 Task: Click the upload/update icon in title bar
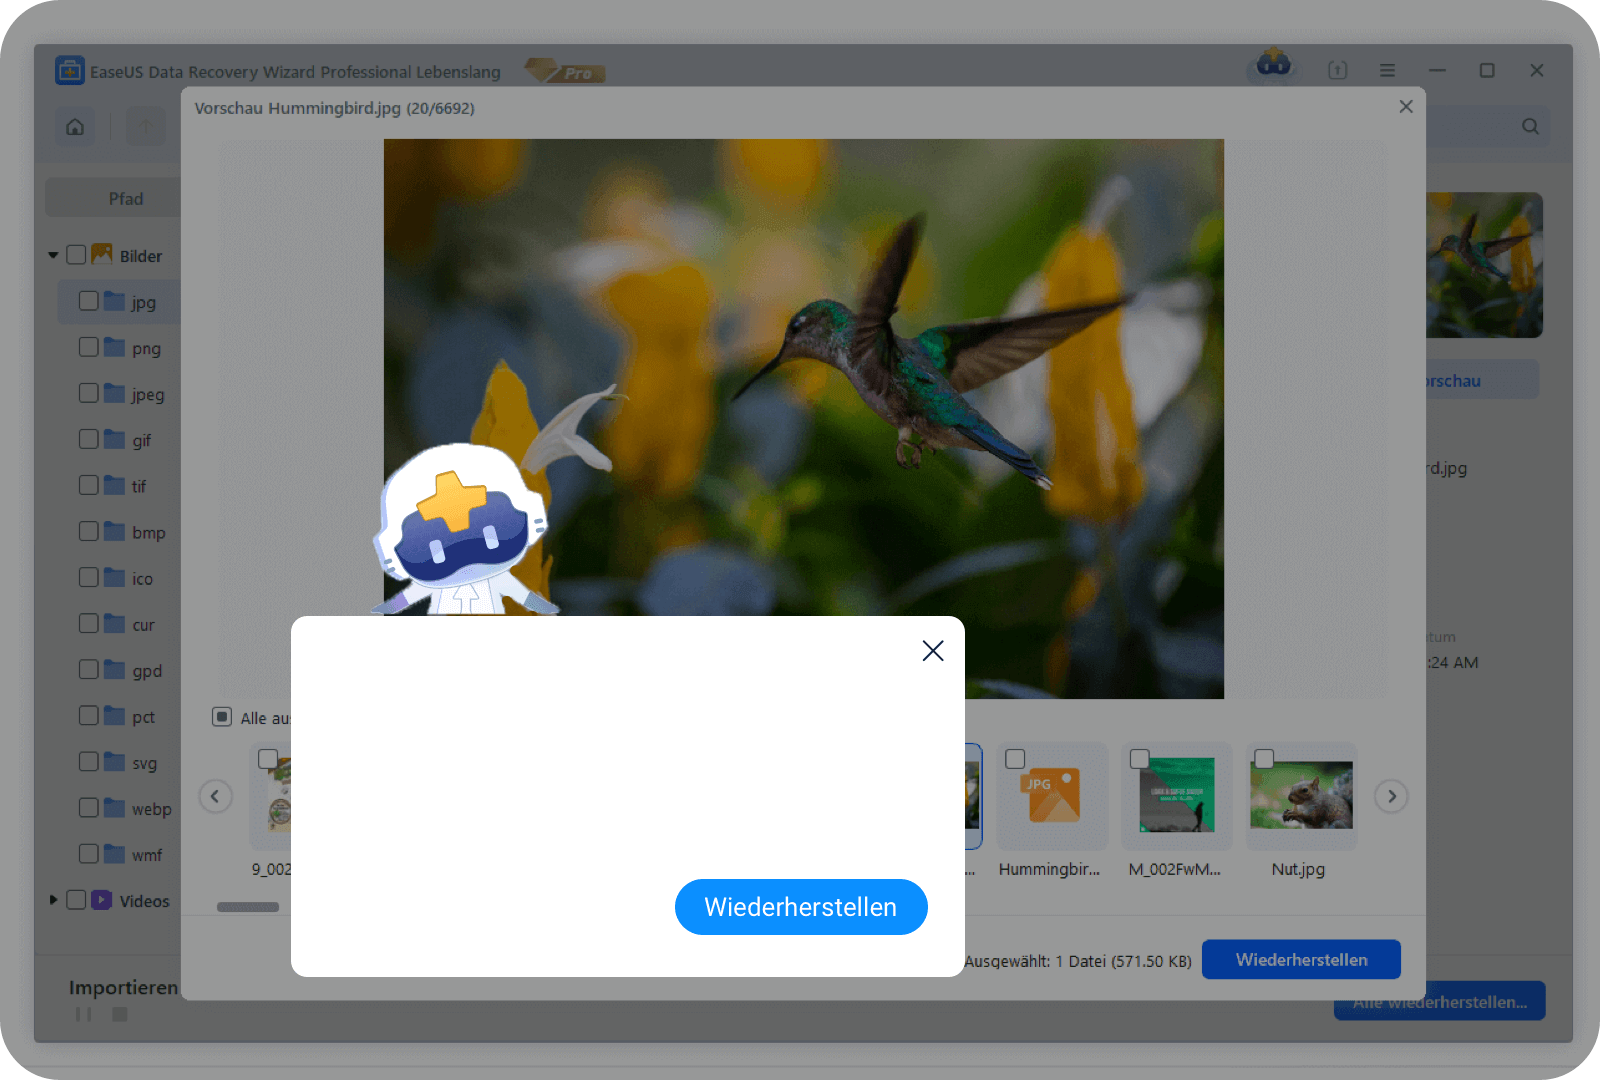point(1337,71)
